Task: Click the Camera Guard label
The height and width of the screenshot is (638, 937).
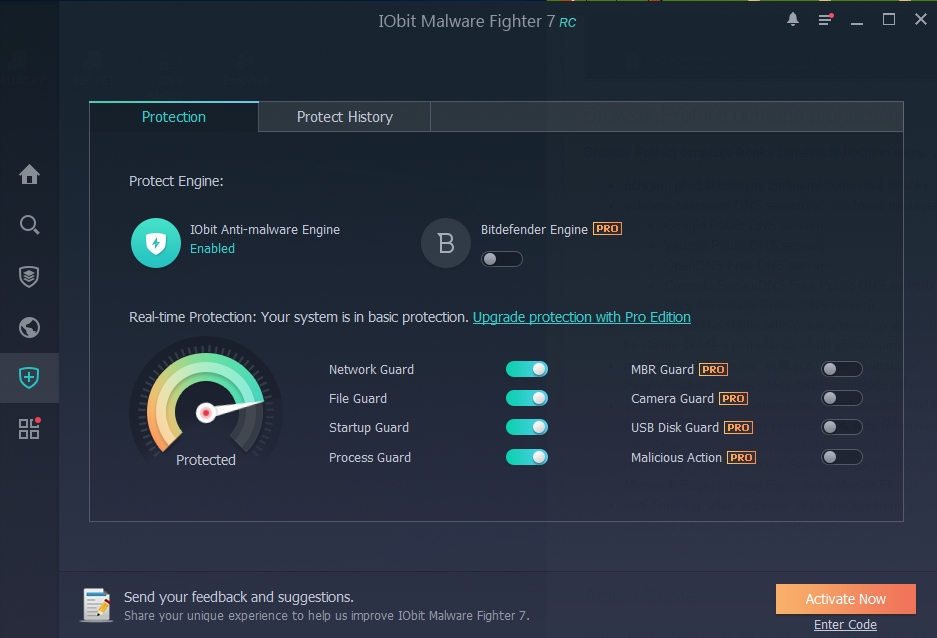Action: point(672,398)
